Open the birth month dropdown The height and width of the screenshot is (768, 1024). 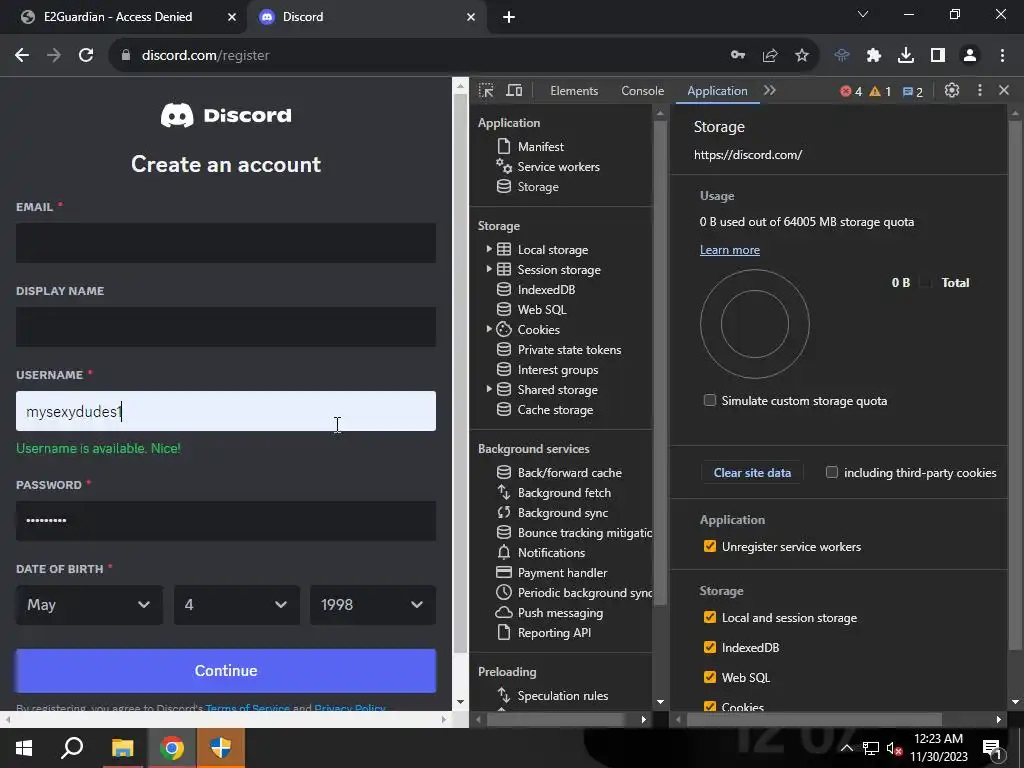(x=89, y=605)
